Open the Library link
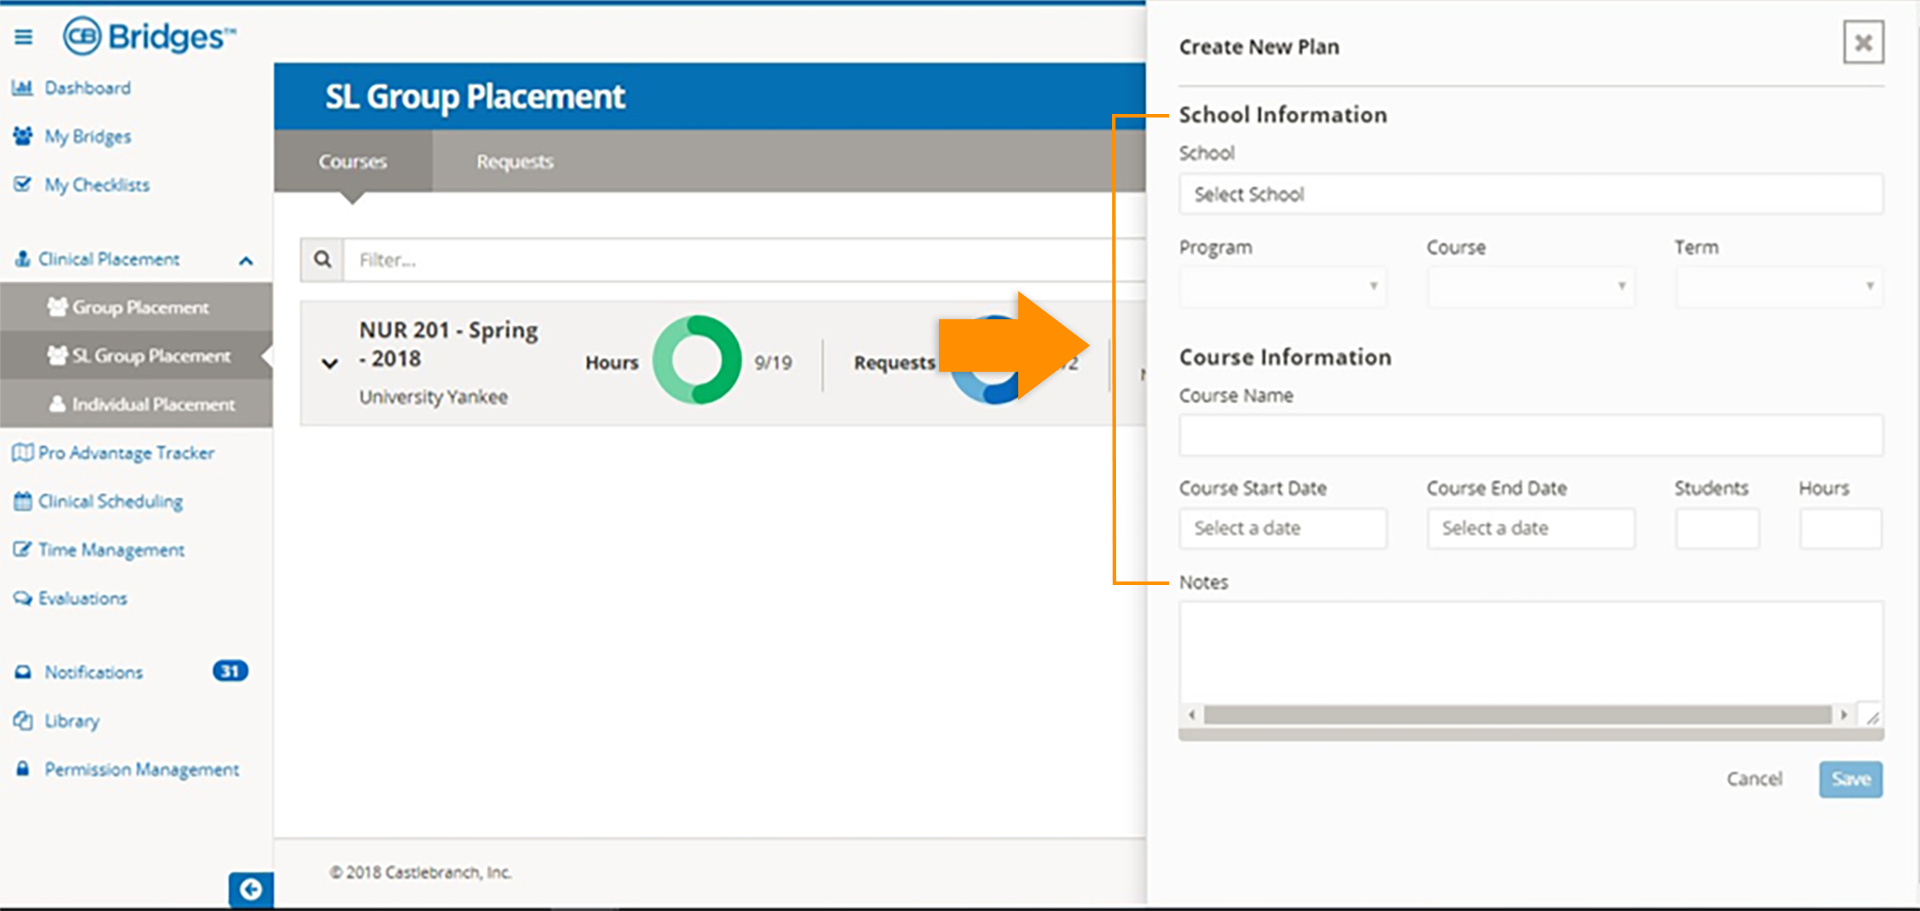This screenshot has height=911, width=1920. [72, 720]
